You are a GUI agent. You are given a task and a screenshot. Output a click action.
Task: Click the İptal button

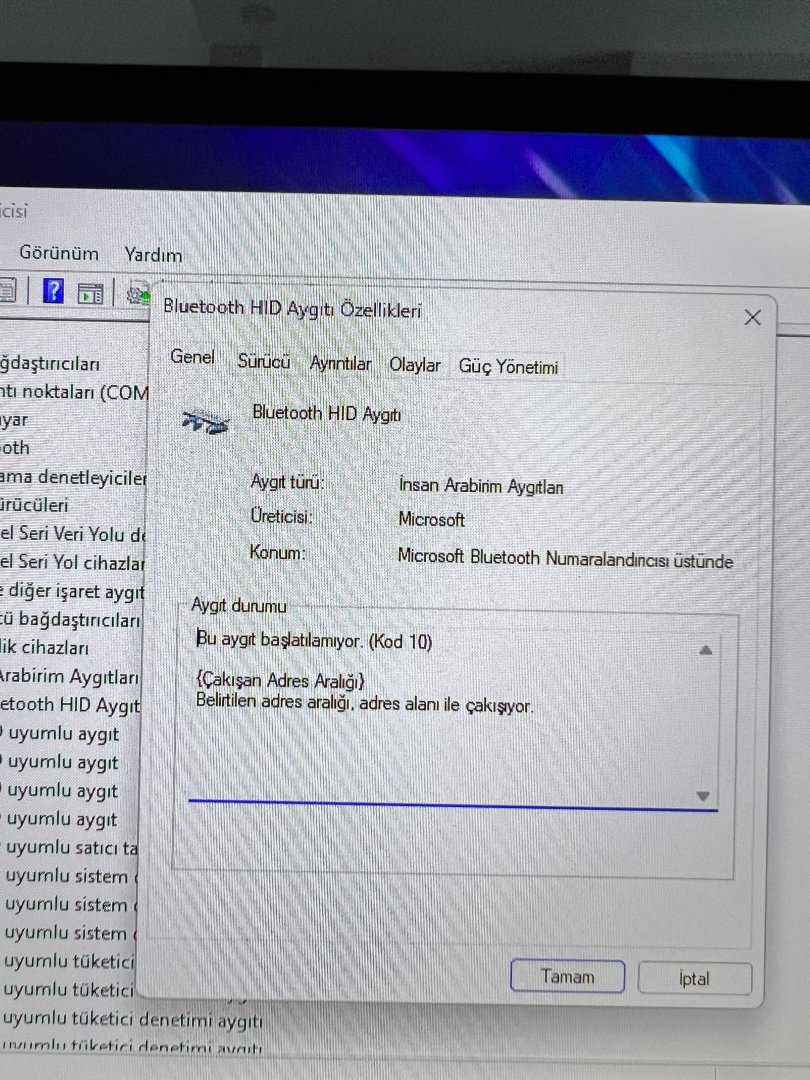[x=694, y=979]
